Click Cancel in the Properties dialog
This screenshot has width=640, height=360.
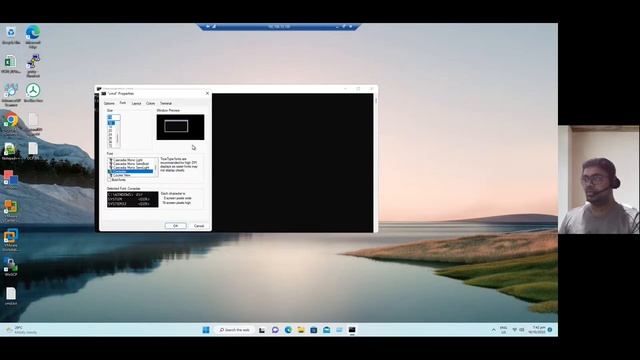click(x=199, y=226)
